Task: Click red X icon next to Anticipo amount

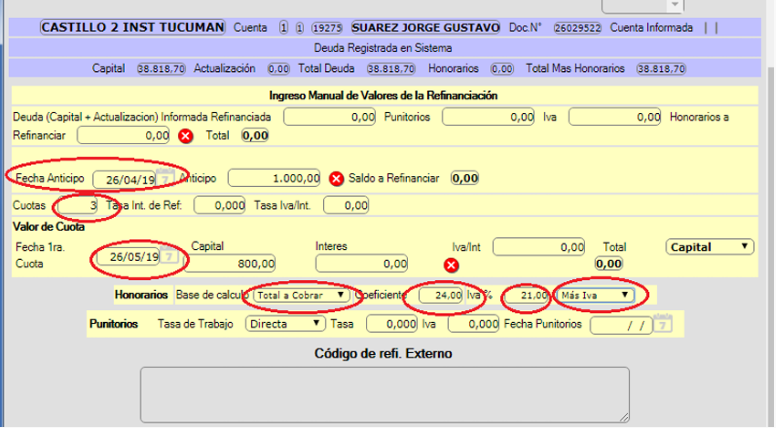Action: pos(337,178)
